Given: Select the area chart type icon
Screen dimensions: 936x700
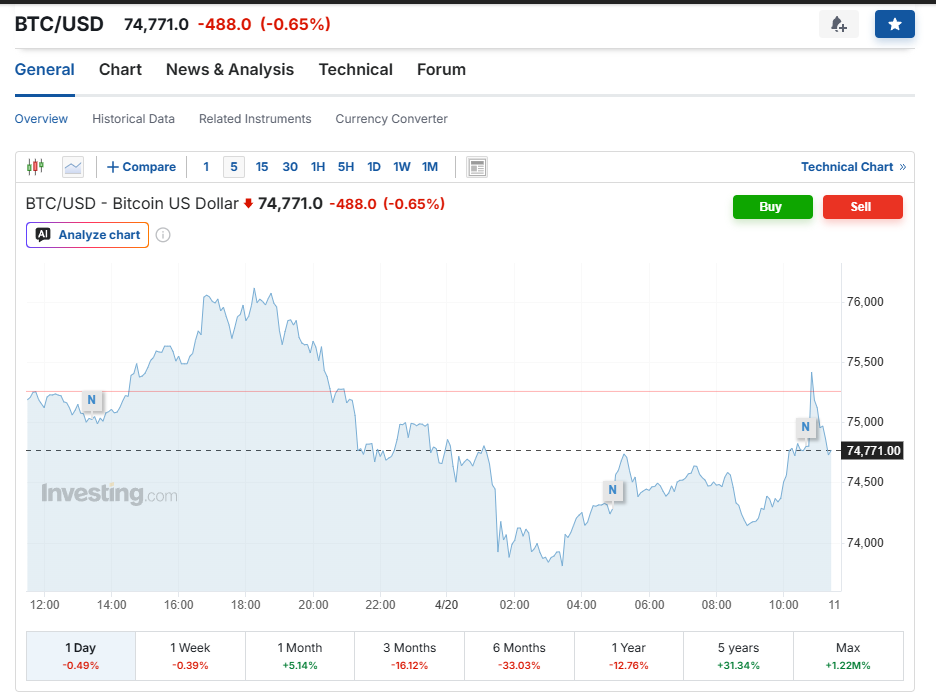Looking at the screenshot, I should point(72,167).
